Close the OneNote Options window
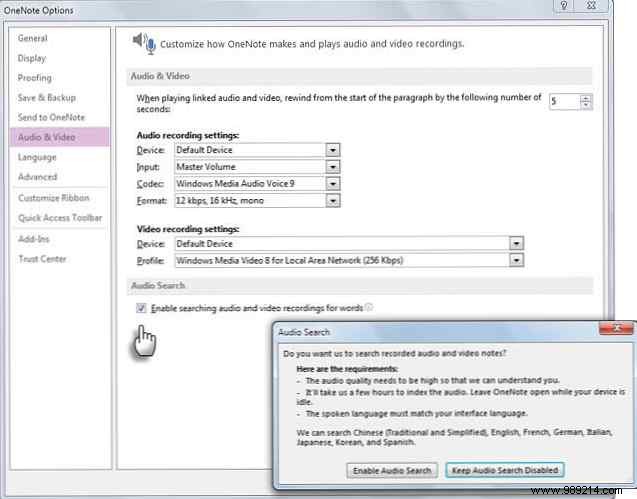The width and height of the screenshot is (637, 499). click(x=592, y=5)
